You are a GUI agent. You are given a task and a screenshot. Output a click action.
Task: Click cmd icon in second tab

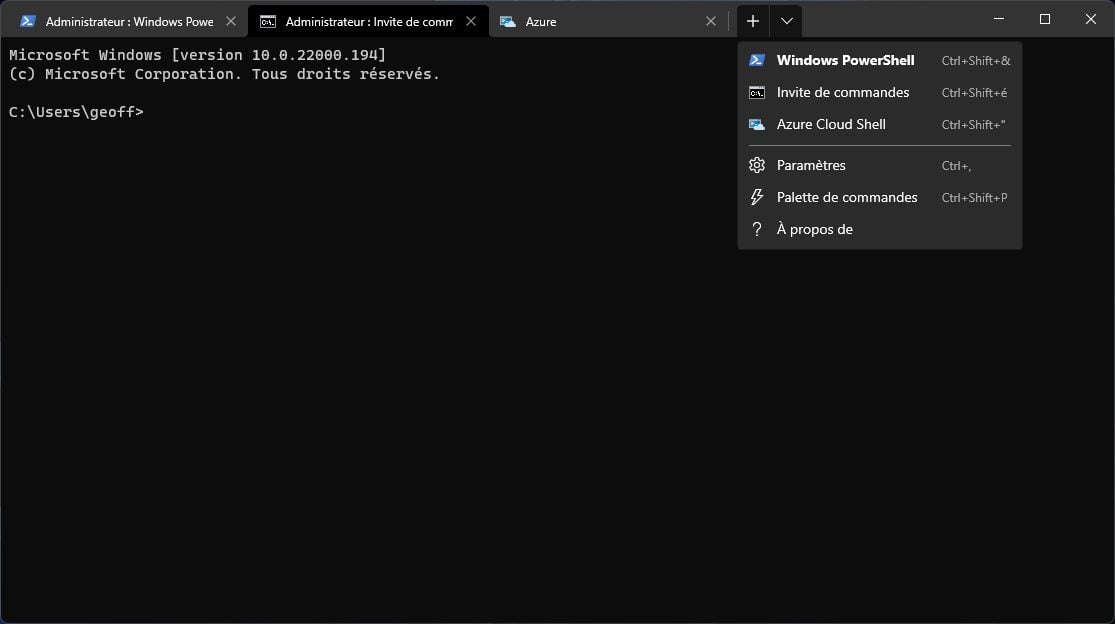coord(267,22)
